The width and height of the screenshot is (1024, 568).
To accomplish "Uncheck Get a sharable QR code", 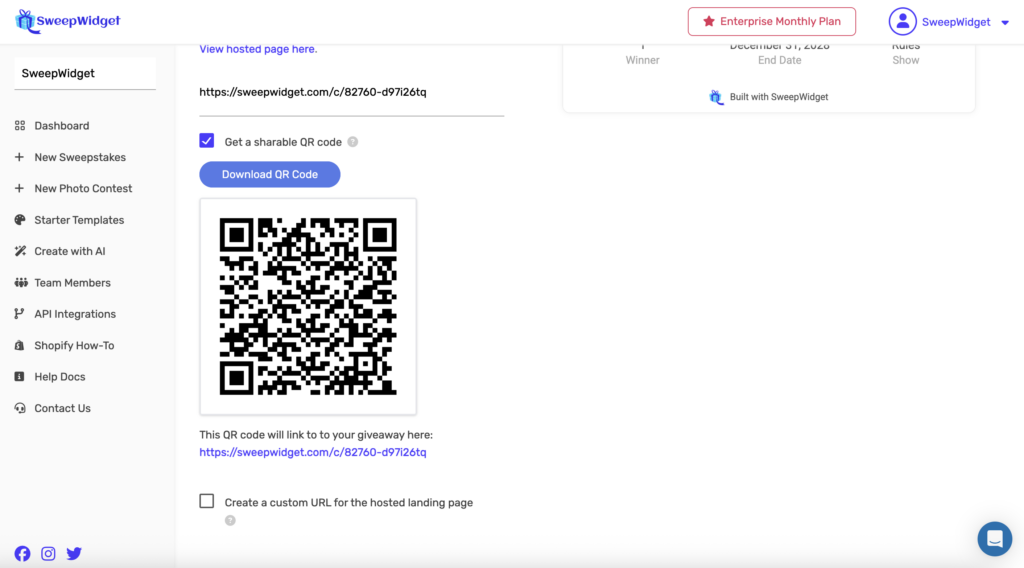I will pos(207,141).
